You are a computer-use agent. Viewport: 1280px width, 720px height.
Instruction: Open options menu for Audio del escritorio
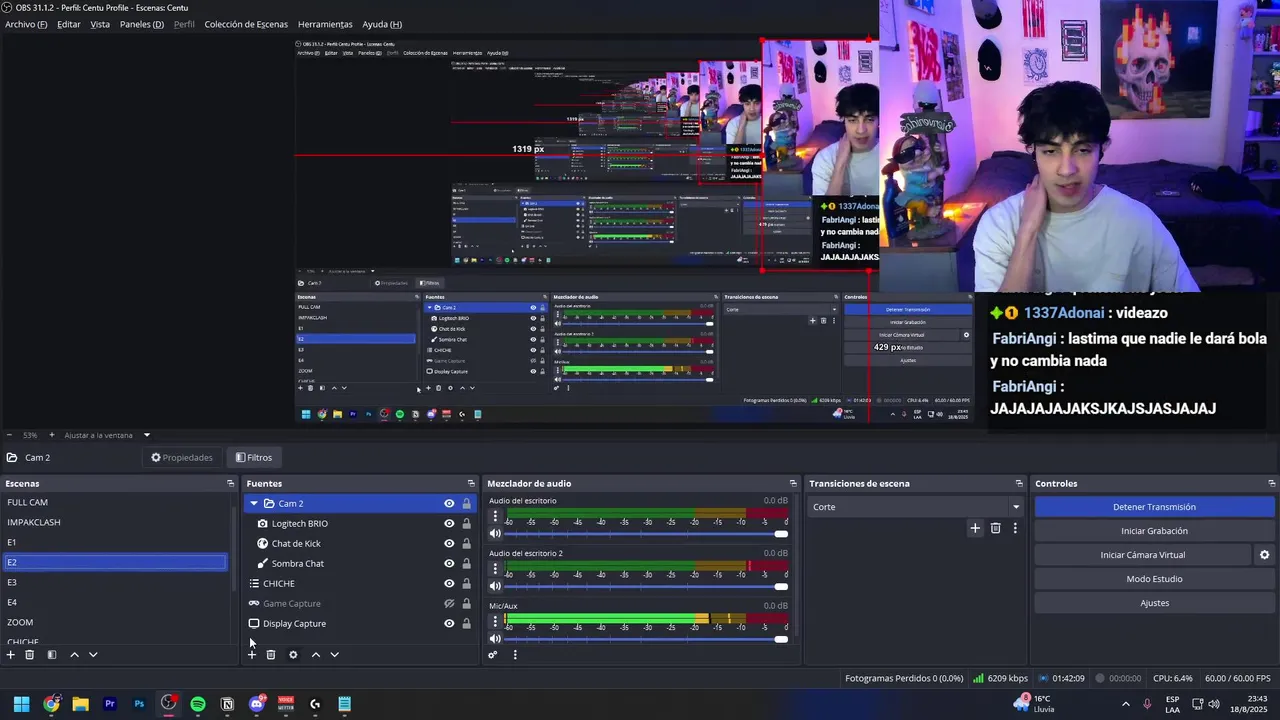[495, 517]
